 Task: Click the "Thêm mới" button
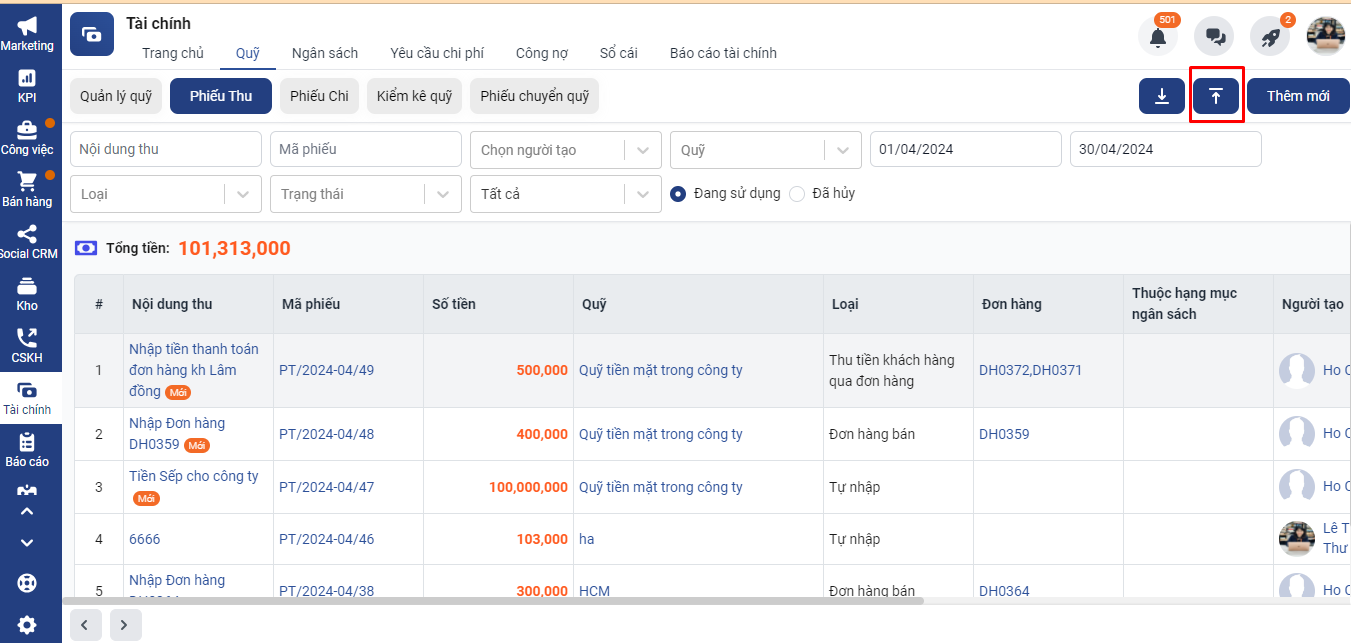(x=1297, y=96)
